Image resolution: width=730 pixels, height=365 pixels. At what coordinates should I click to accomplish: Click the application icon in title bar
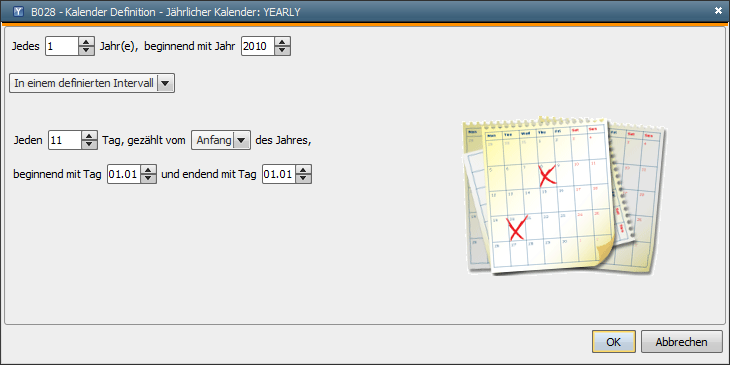(19, 11)
